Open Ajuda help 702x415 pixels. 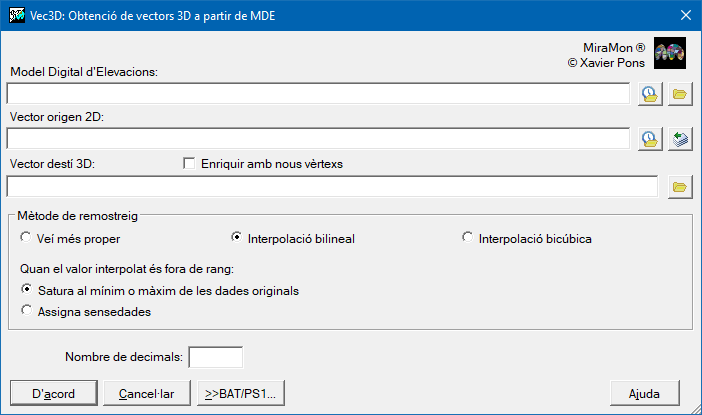[x=644, y=392]
